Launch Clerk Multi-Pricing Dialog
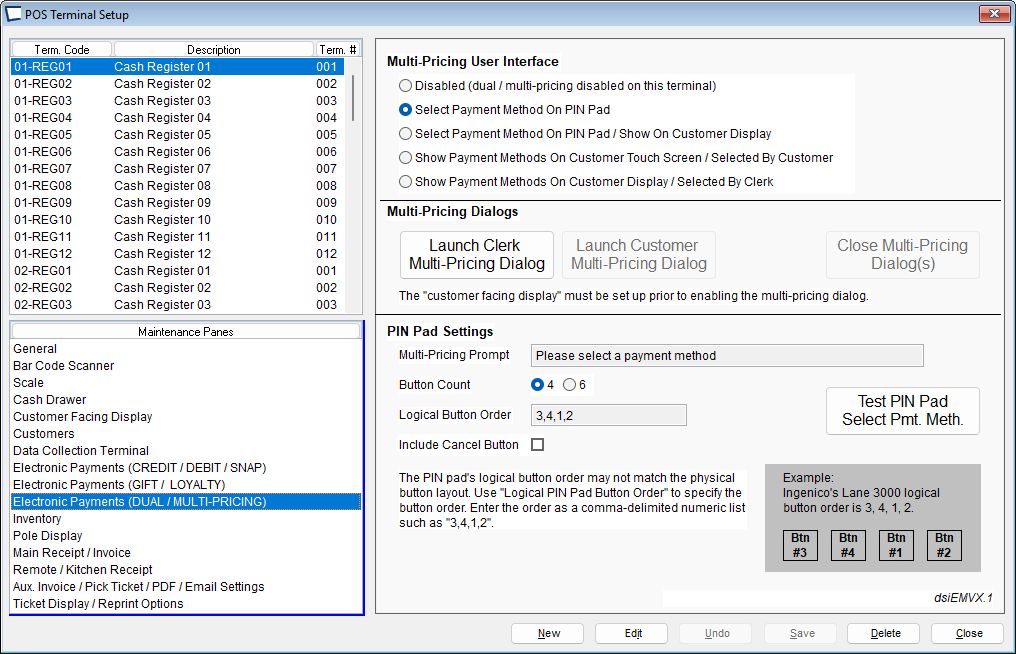 click(477, 255)
